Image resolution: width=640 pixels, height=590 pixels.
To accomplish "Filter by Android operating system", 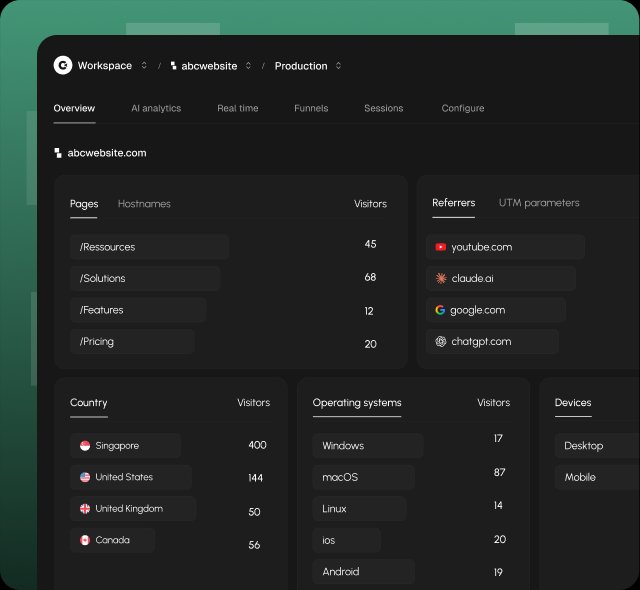I will (364, 572).
